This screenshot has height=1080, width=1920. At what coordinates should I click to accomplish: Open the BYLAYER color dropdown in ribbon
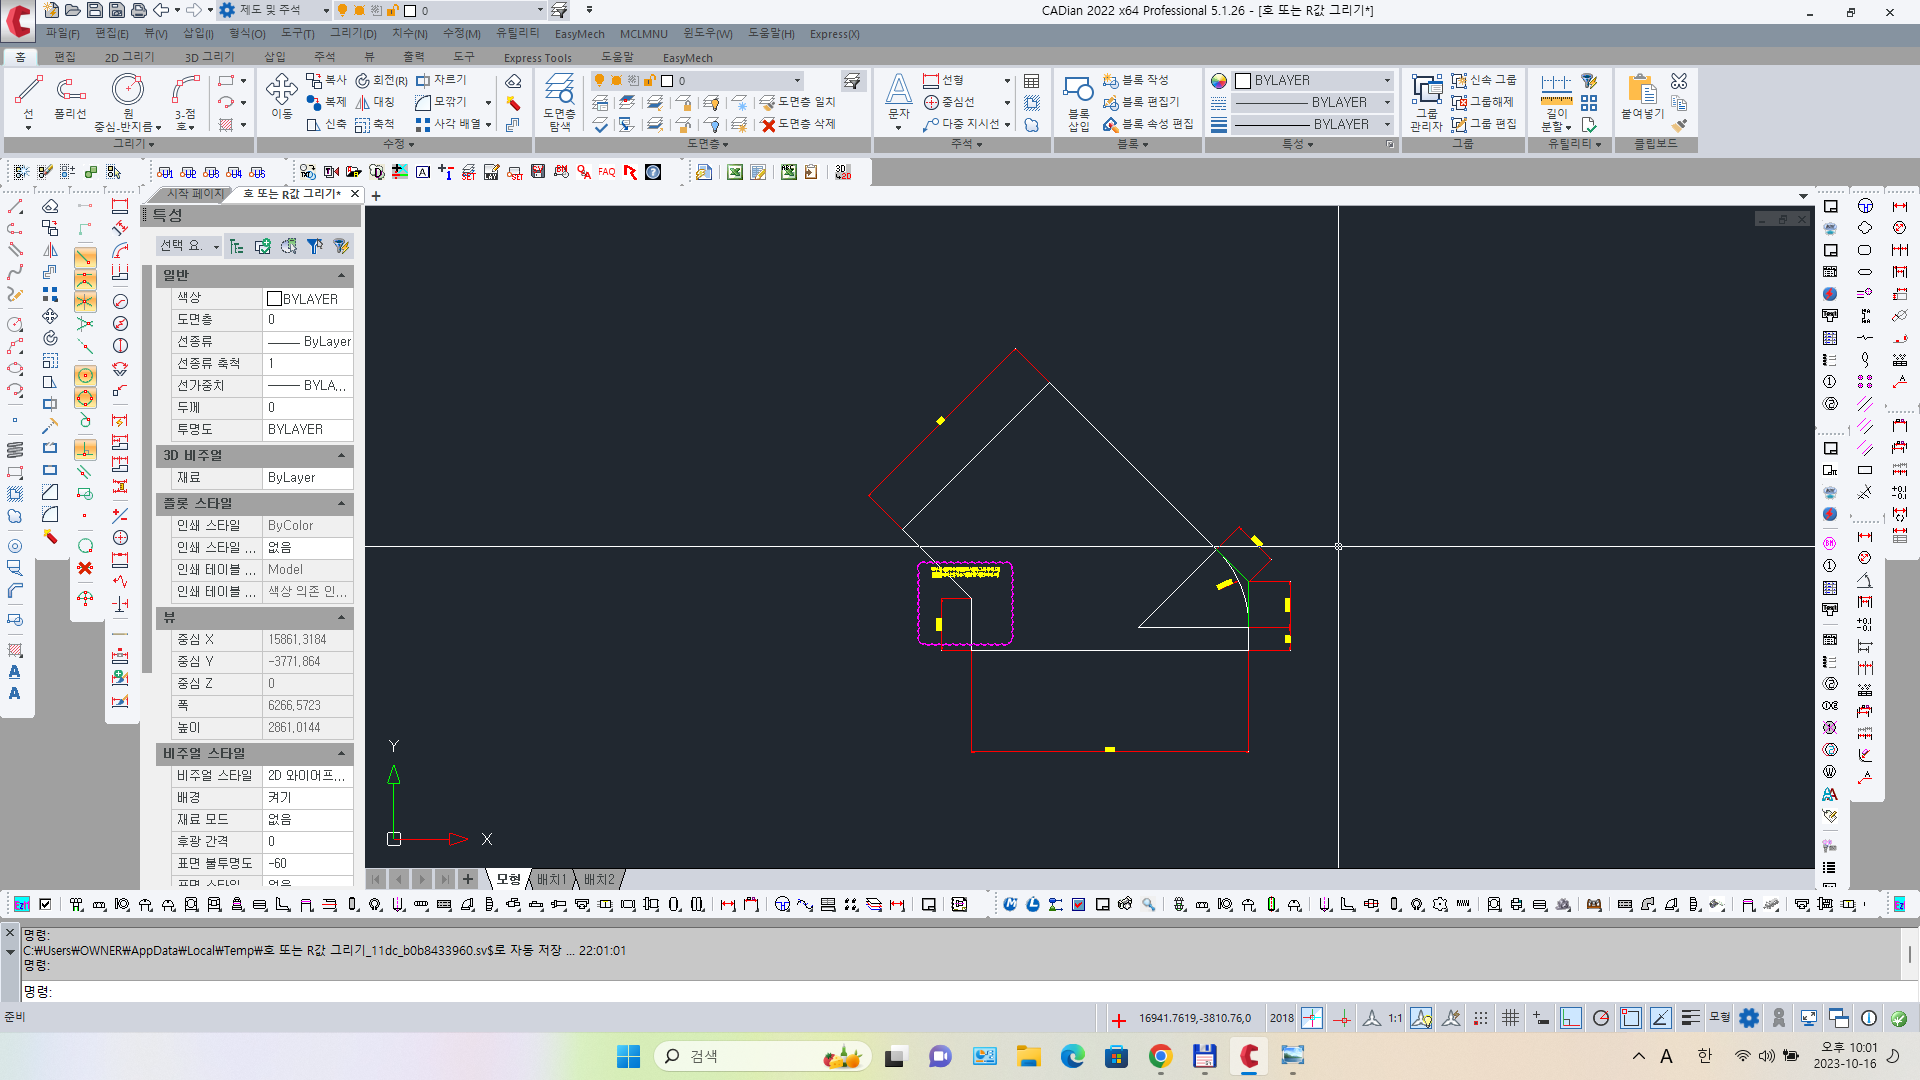pyautogui.click(x=1387, y=81)
